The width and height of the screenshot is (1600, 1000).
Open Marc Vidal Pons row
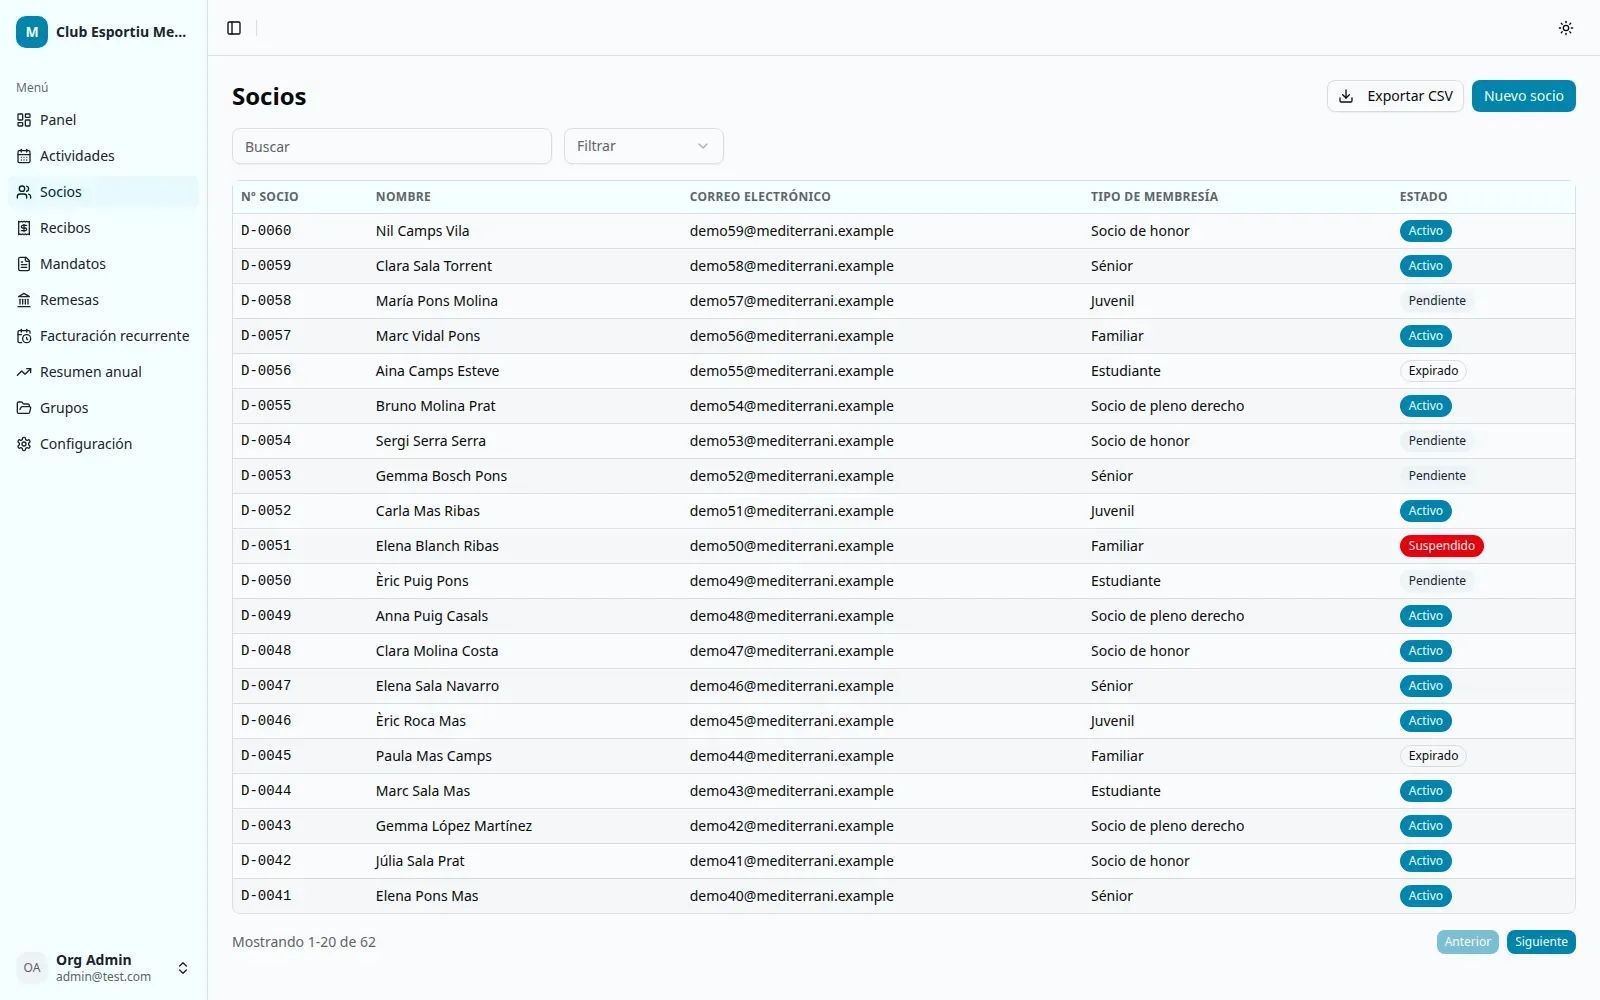[904, 336]
